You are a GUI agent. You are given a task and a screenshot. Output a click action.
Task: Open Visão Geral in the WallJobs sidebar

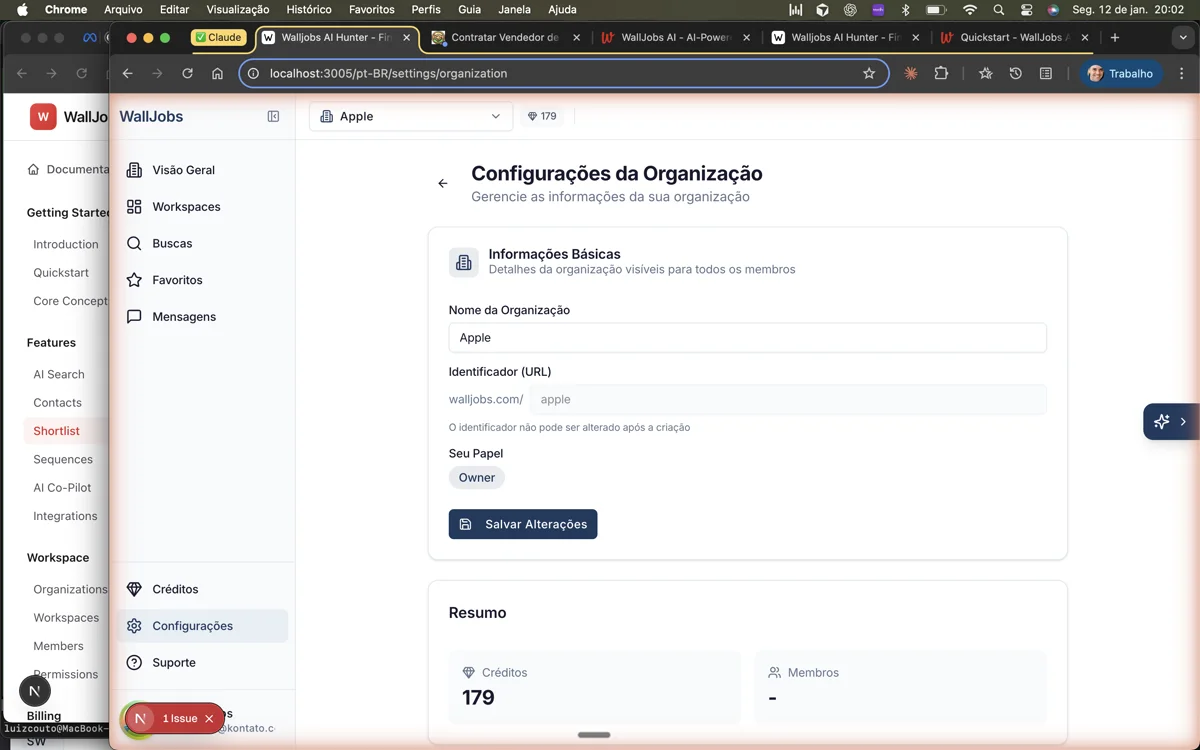[181, 169]
